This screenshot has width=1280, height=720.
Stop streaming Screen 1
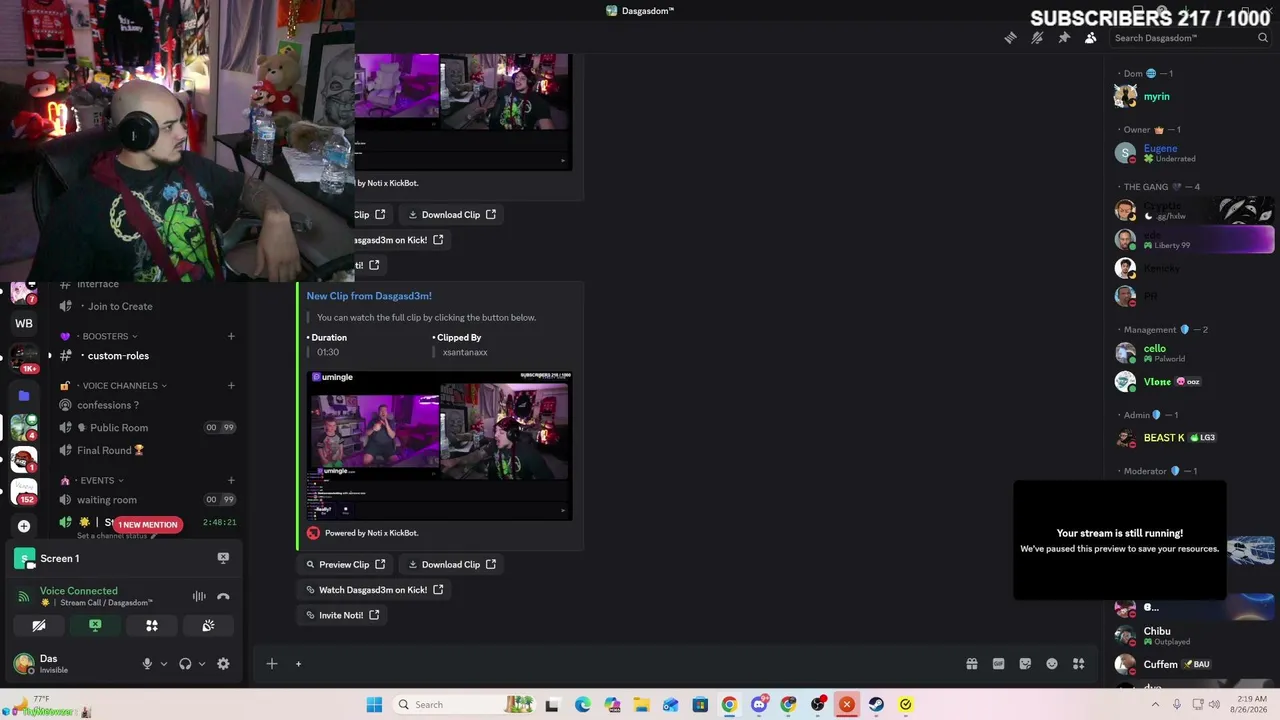tap(223, 558)
